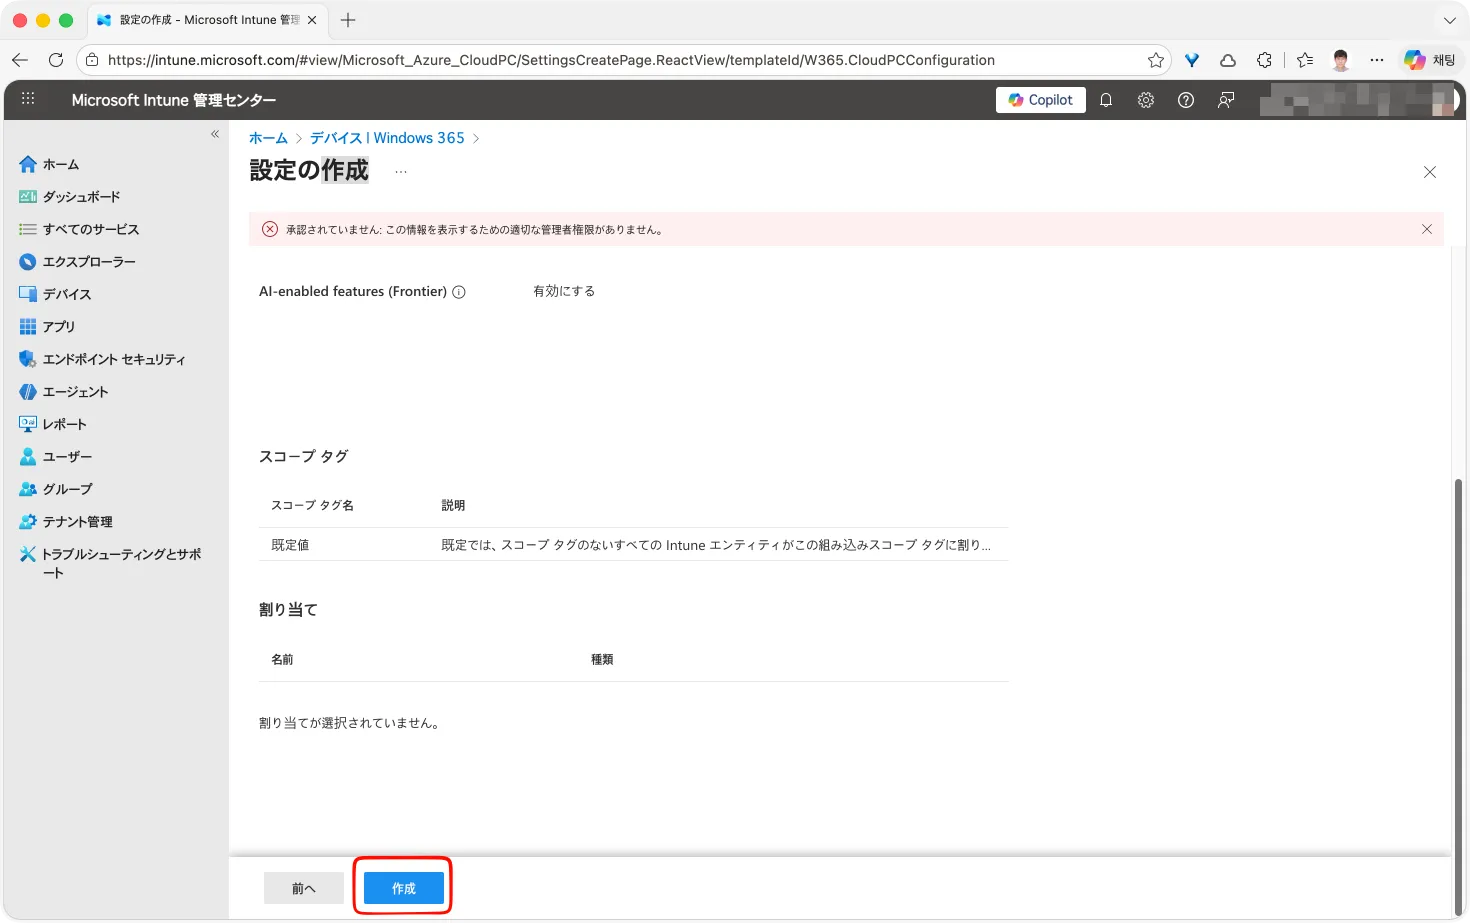
Task: Open the feedback person icon
Action: click(x=1226, y=100)
